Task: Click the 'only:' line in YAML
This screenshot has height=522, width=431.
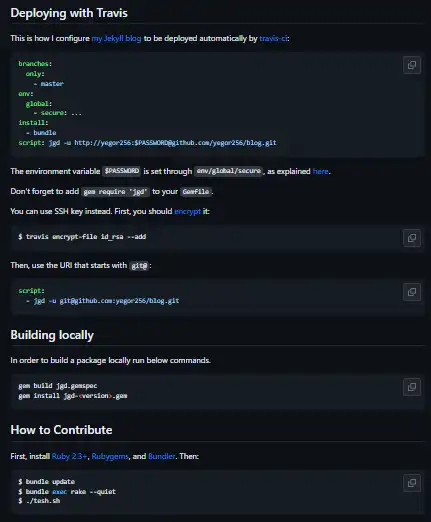Action: [x=35, y=74]
